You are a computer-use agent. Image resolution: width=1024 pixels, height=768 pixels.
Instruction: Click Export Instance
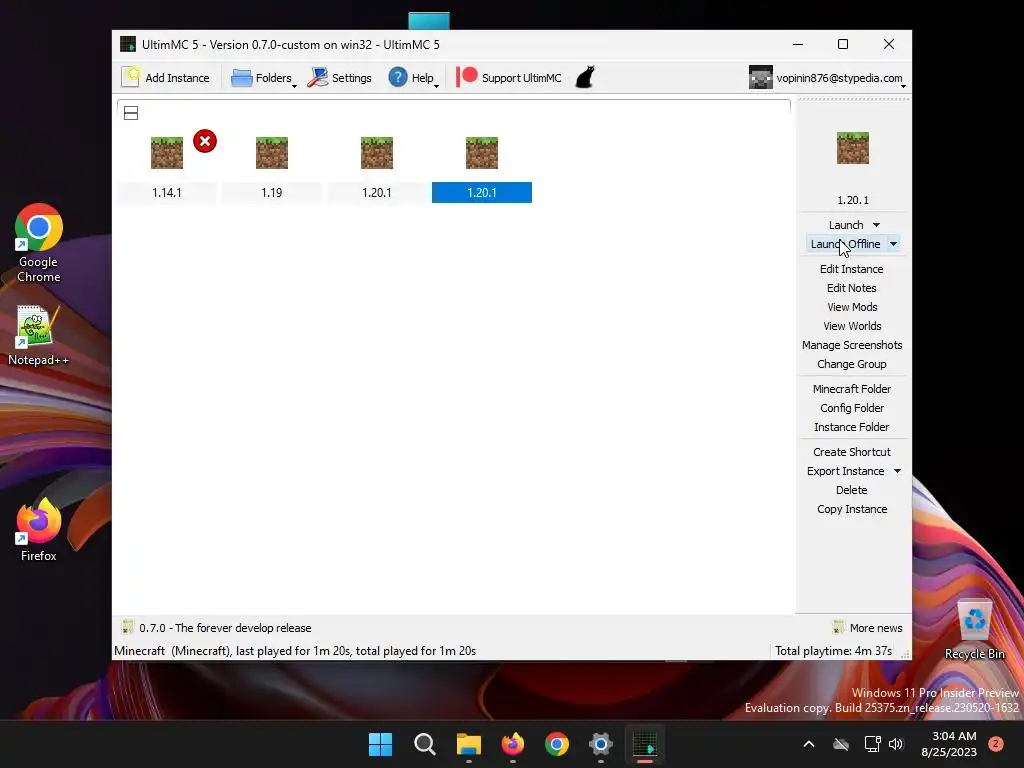[x=845, y=471]
